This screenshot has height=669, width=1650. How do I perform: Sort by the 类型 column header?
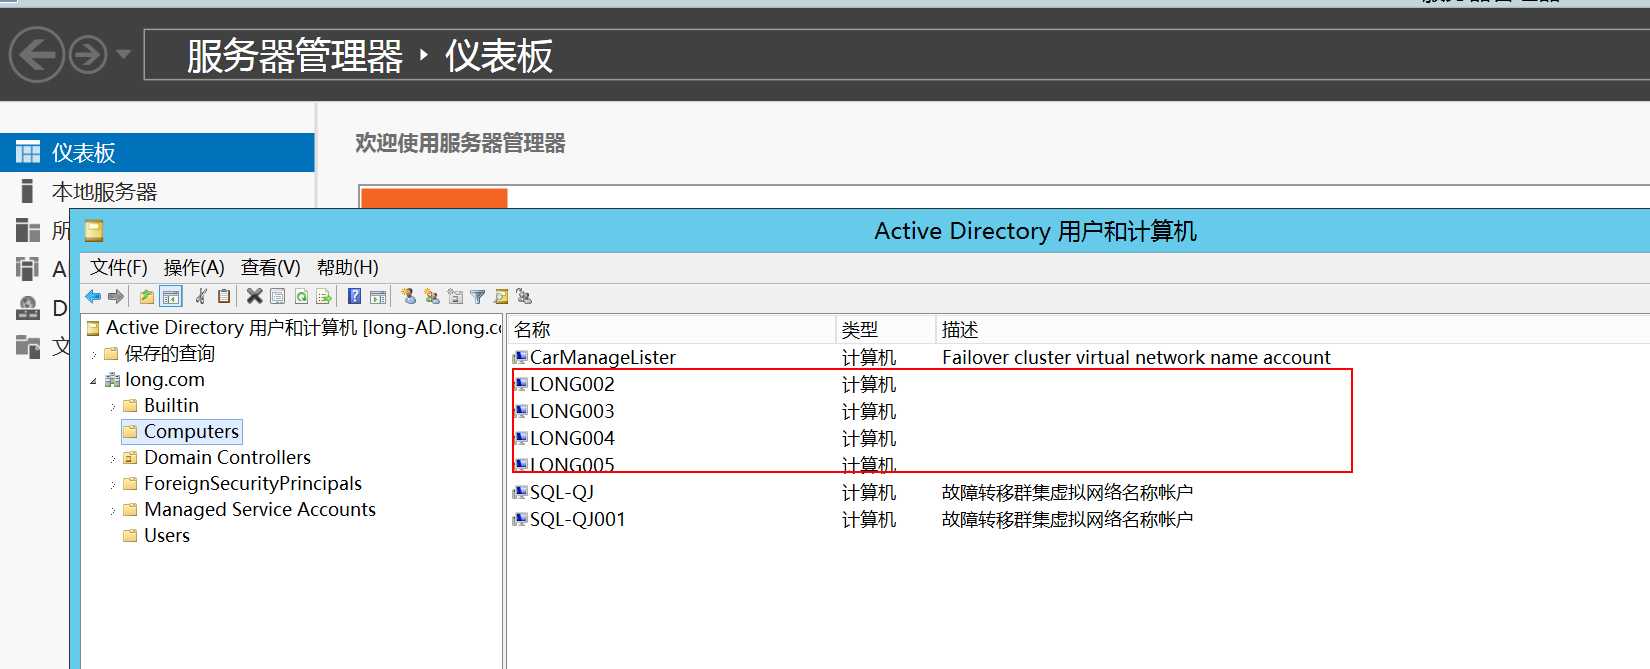pyautogui.click(x=885, y=329)
